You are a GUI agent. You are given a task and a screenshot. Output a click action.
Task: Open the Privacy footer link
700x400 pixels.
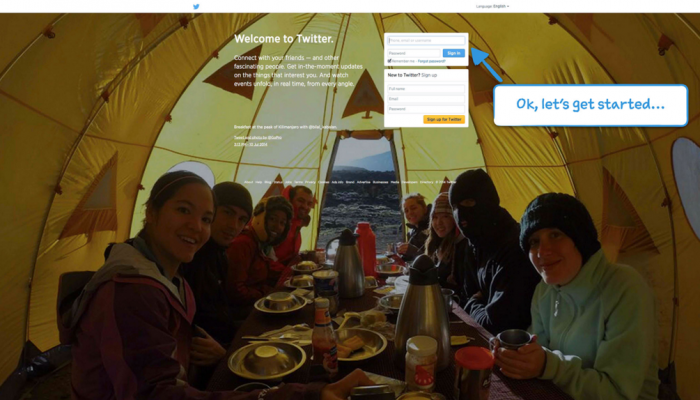[x=310, y=182]
